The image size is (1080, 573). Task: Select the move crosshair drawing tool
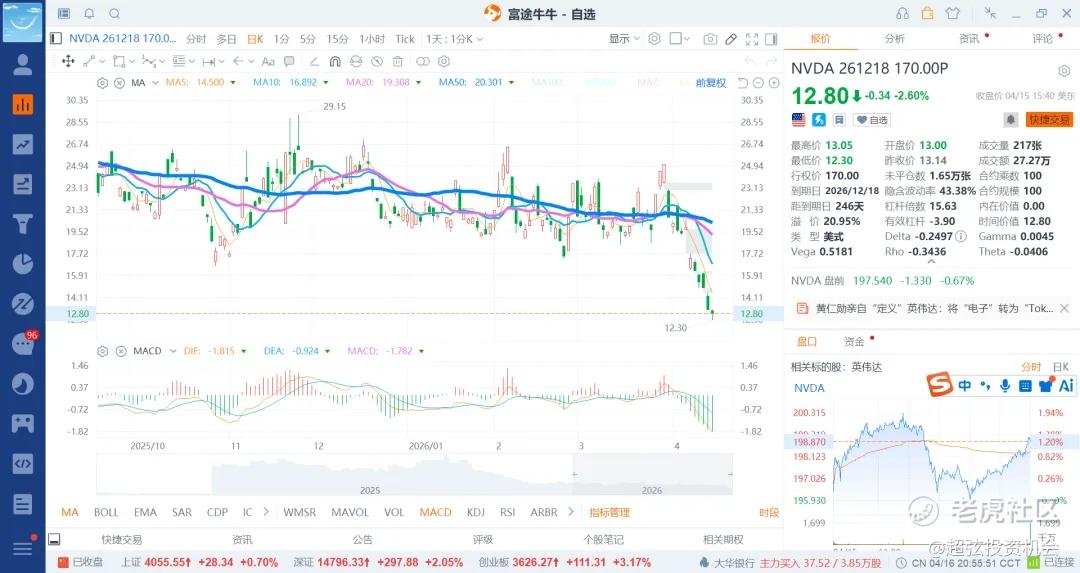(68, 61)
